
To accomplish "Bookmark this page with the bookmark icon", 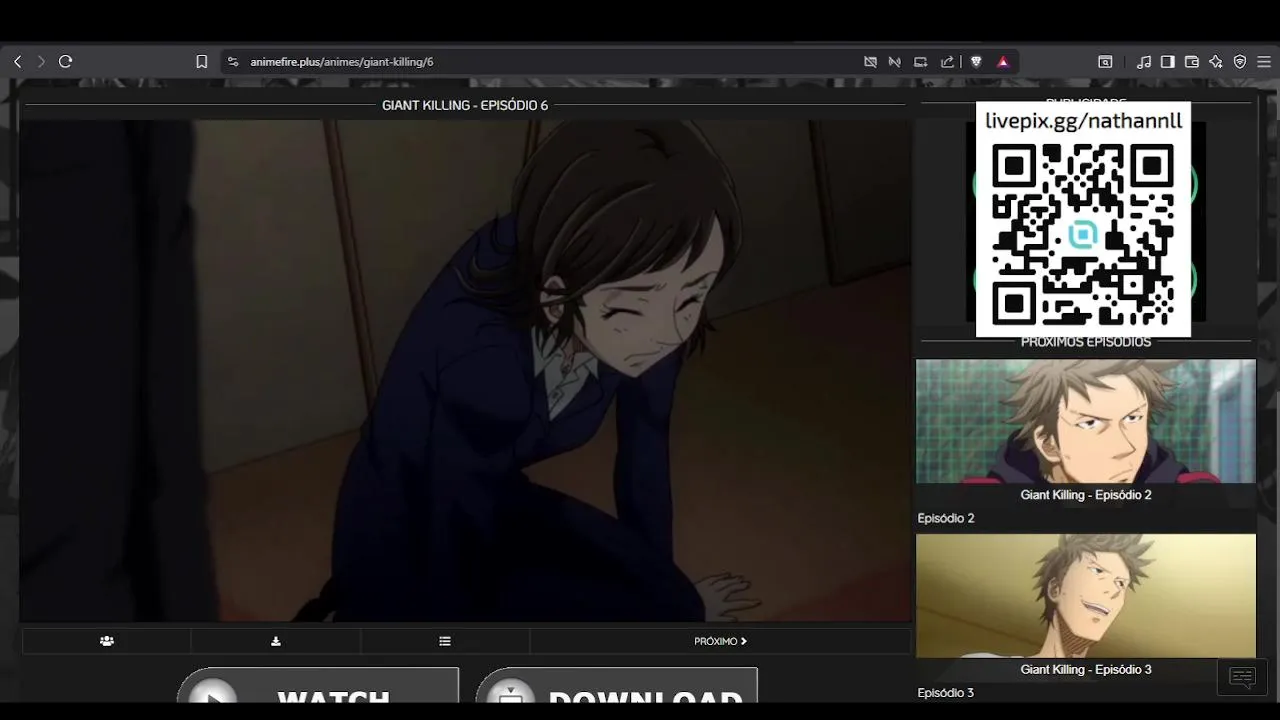I will (201, 62).
